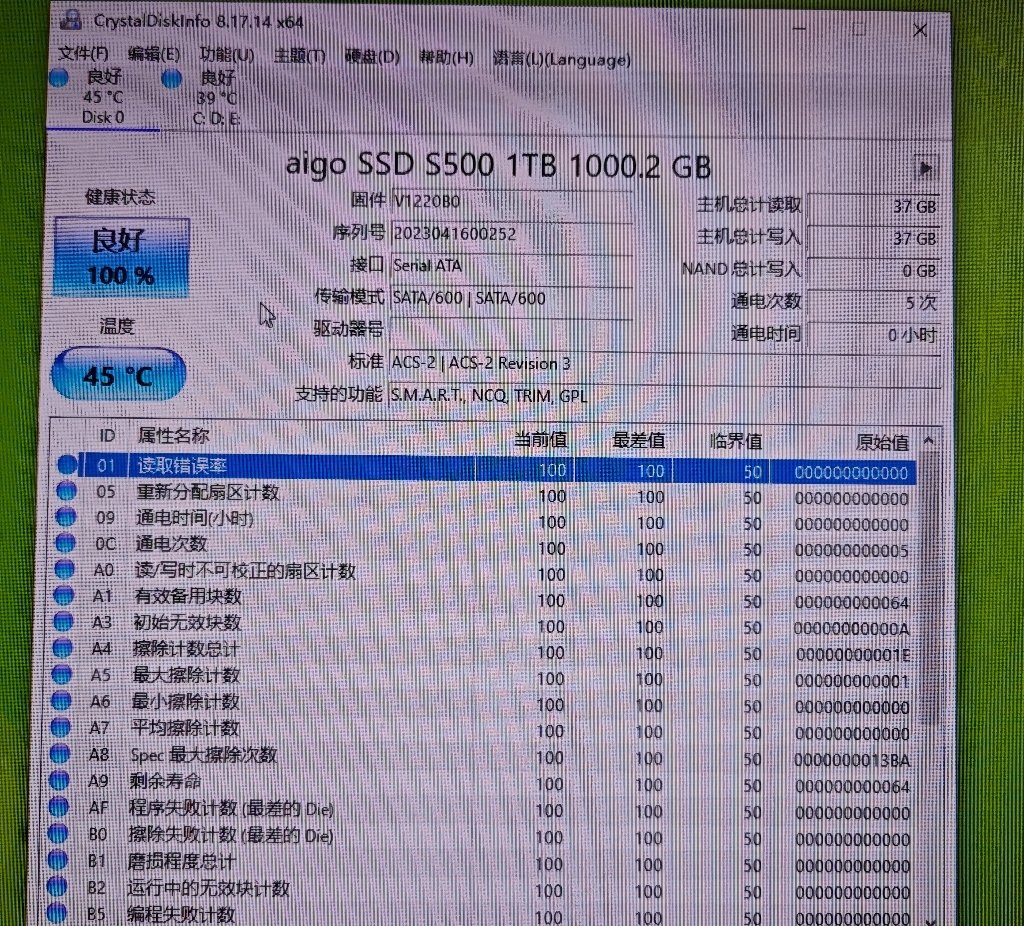The width and height of the screenshot is (1024, 926).
Task: Click the 通电次数 value 5 次
Action: [x=874, y=302]
